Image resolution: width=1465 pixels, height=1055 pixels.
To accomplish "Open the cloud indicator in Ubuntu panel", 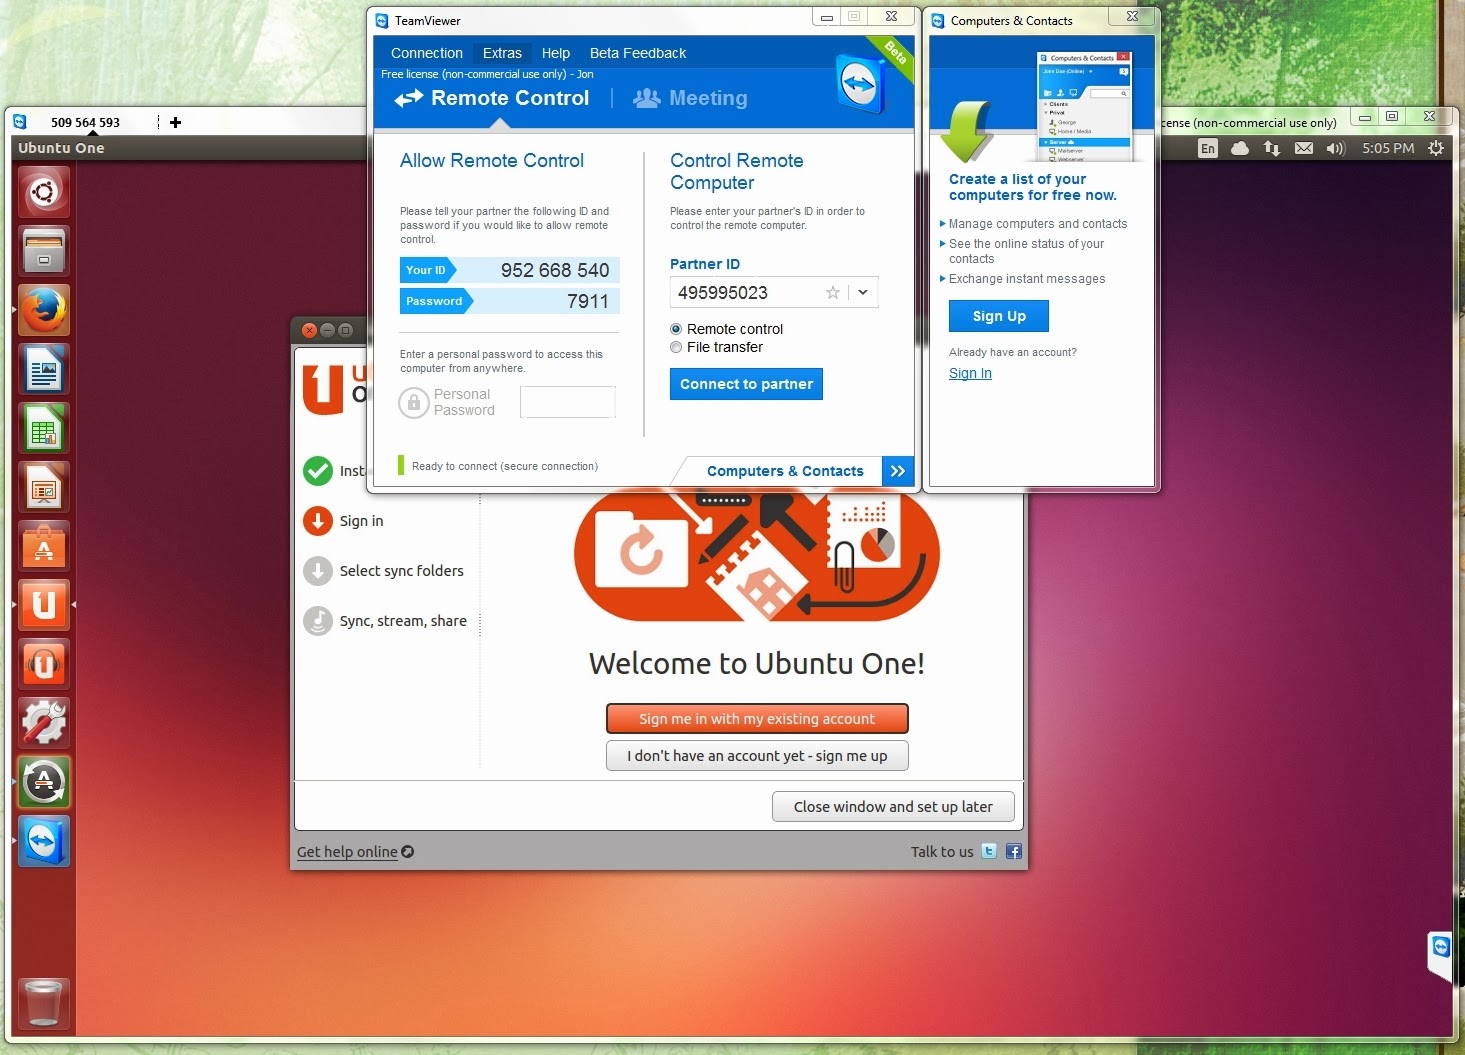I will click(1240, 148).
